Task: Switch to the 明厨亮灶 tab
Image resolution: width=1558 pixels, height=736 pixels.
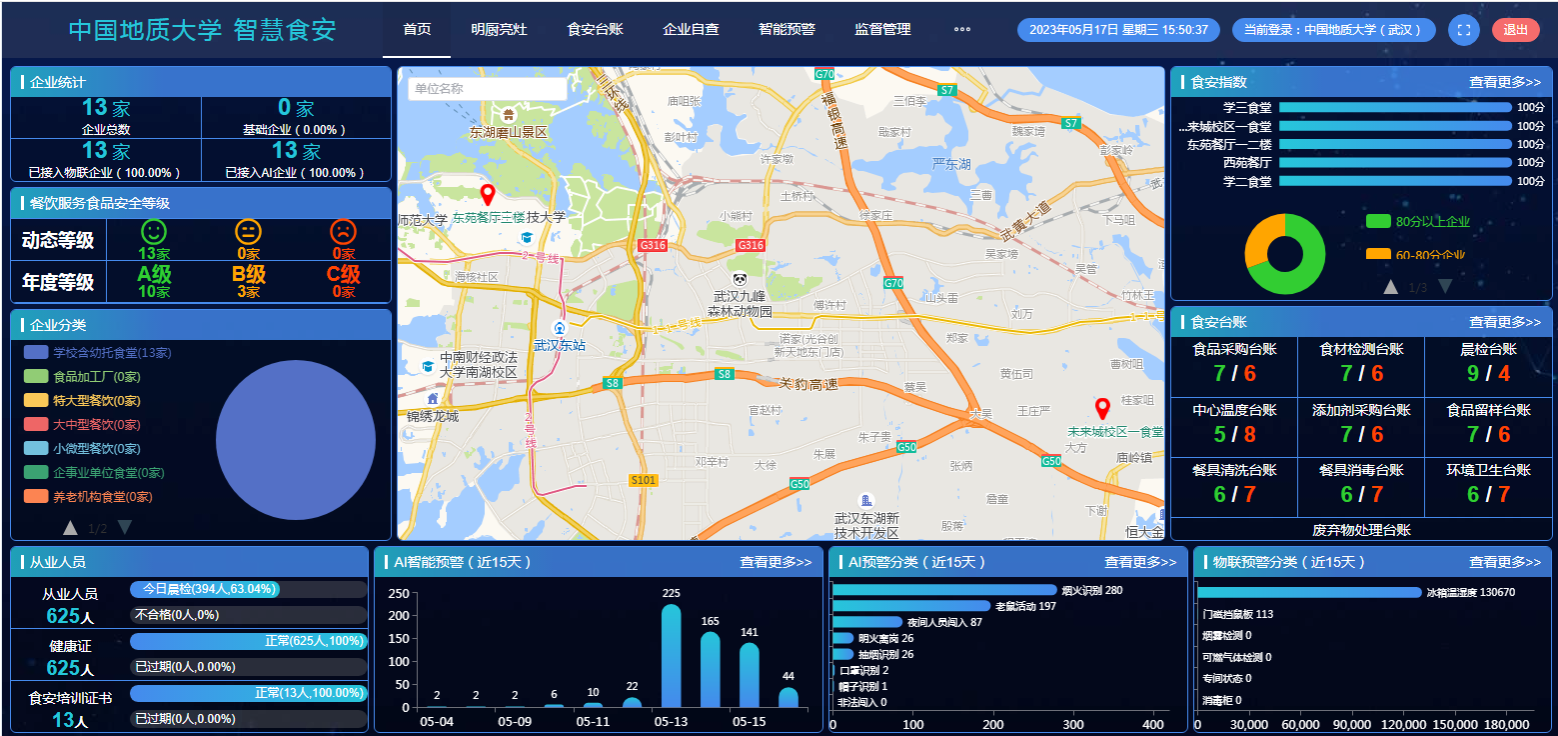Action: (499, 30)
